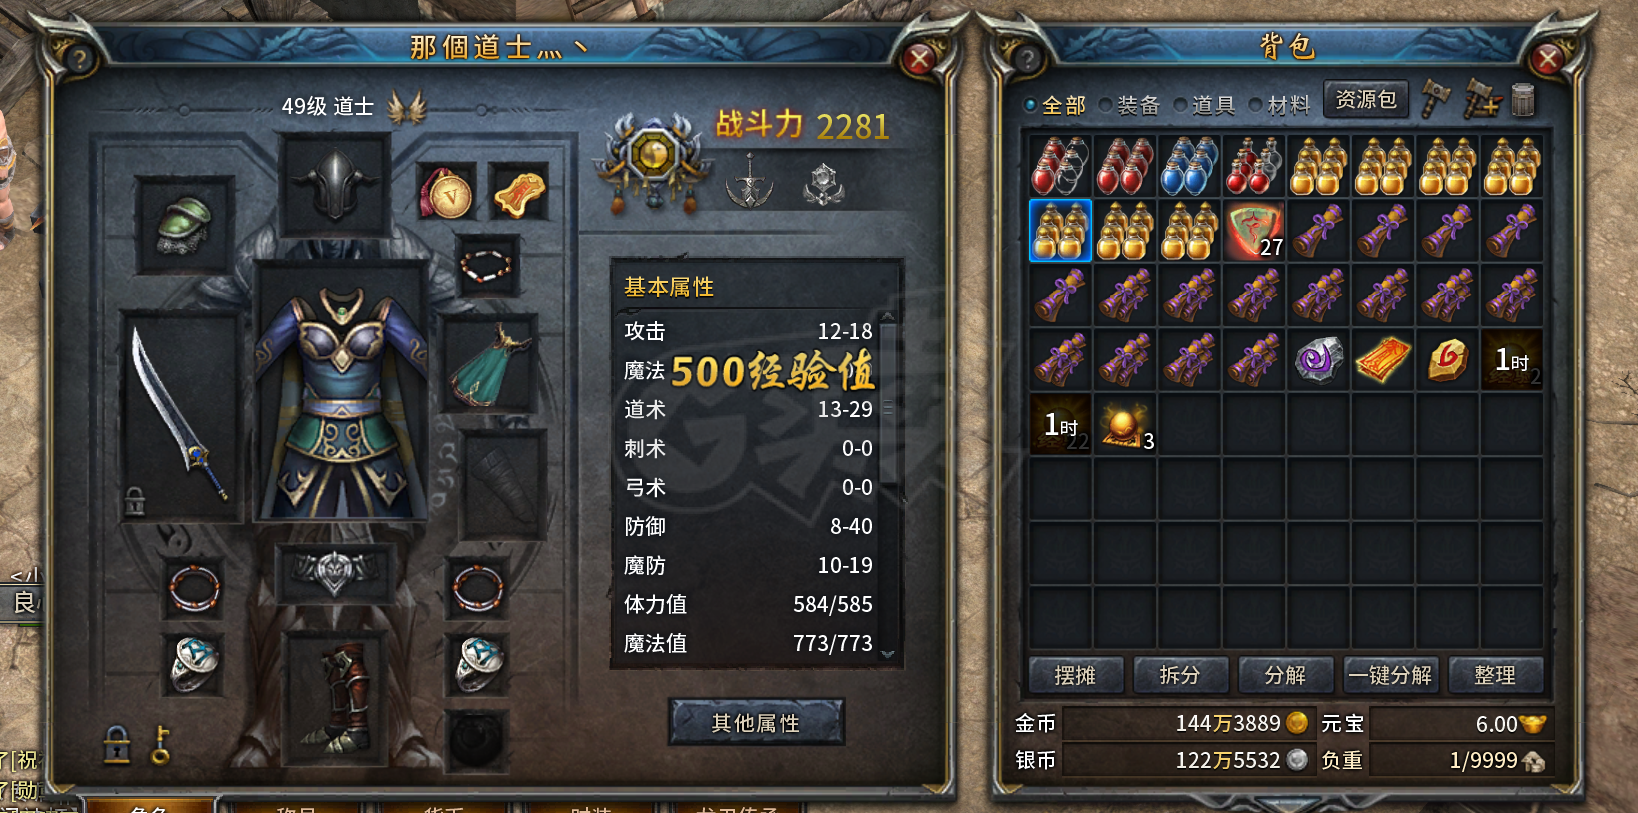This screenshot has height=813, width=1638.
Task: Select the shield item showing 27
Action: click(1255, 231)
